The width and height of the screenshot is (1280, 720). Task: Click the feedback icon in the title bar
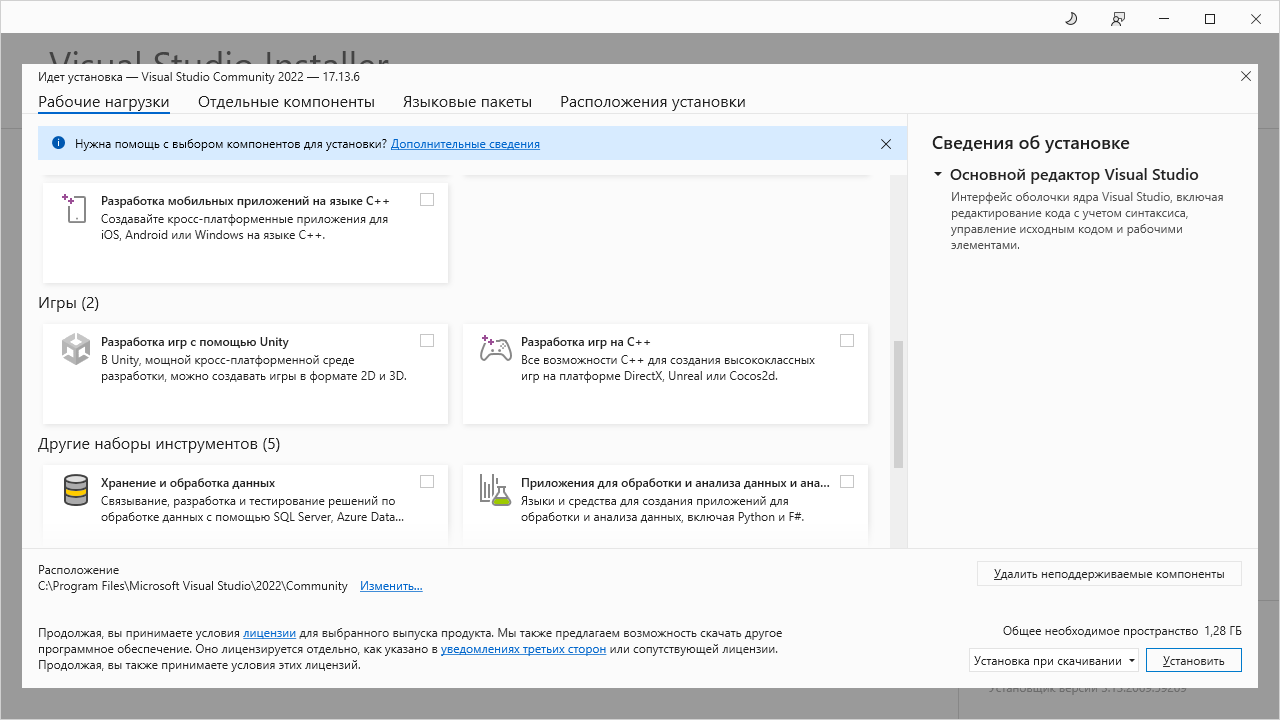pyautogui.click(x=1117, y=19)
